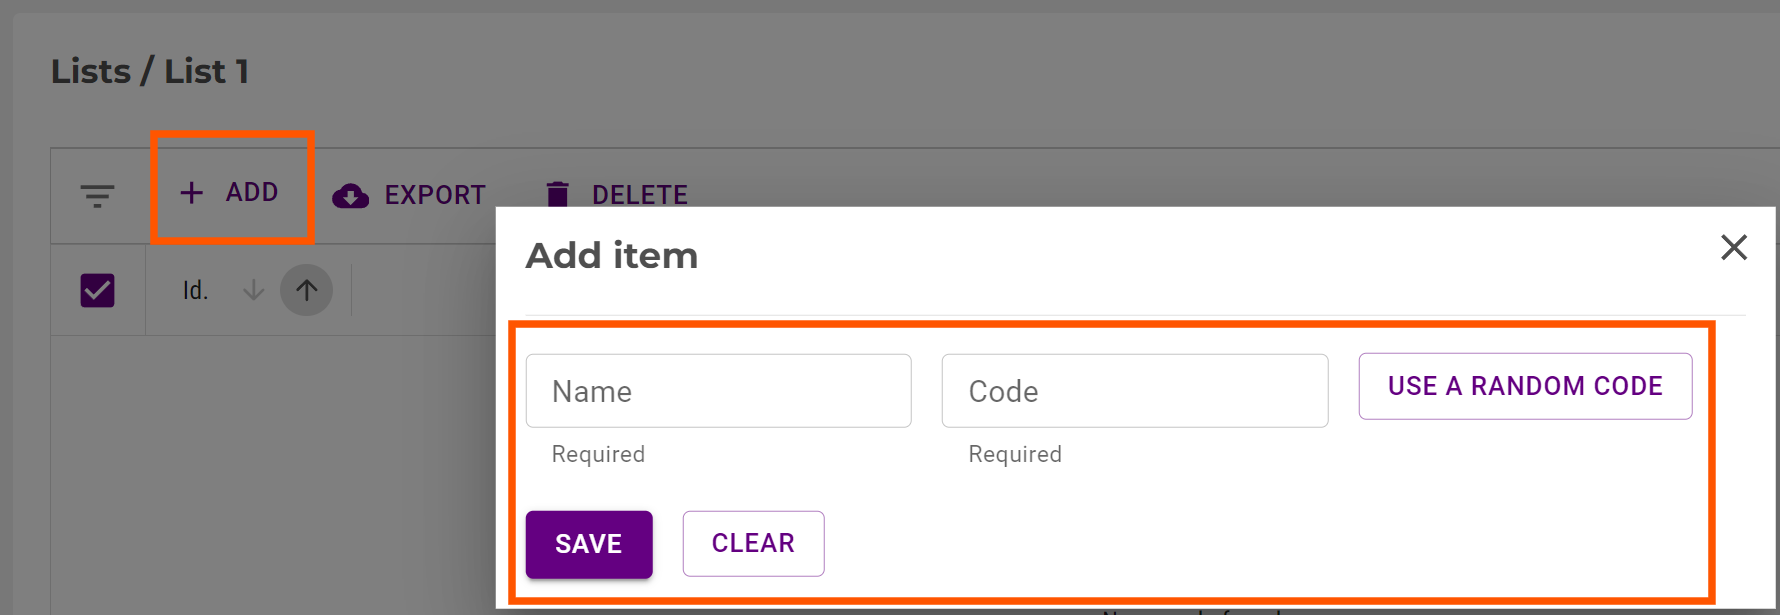Click into the Code text field
This screenshot has height=615, width=1780.
[1134, 391]
